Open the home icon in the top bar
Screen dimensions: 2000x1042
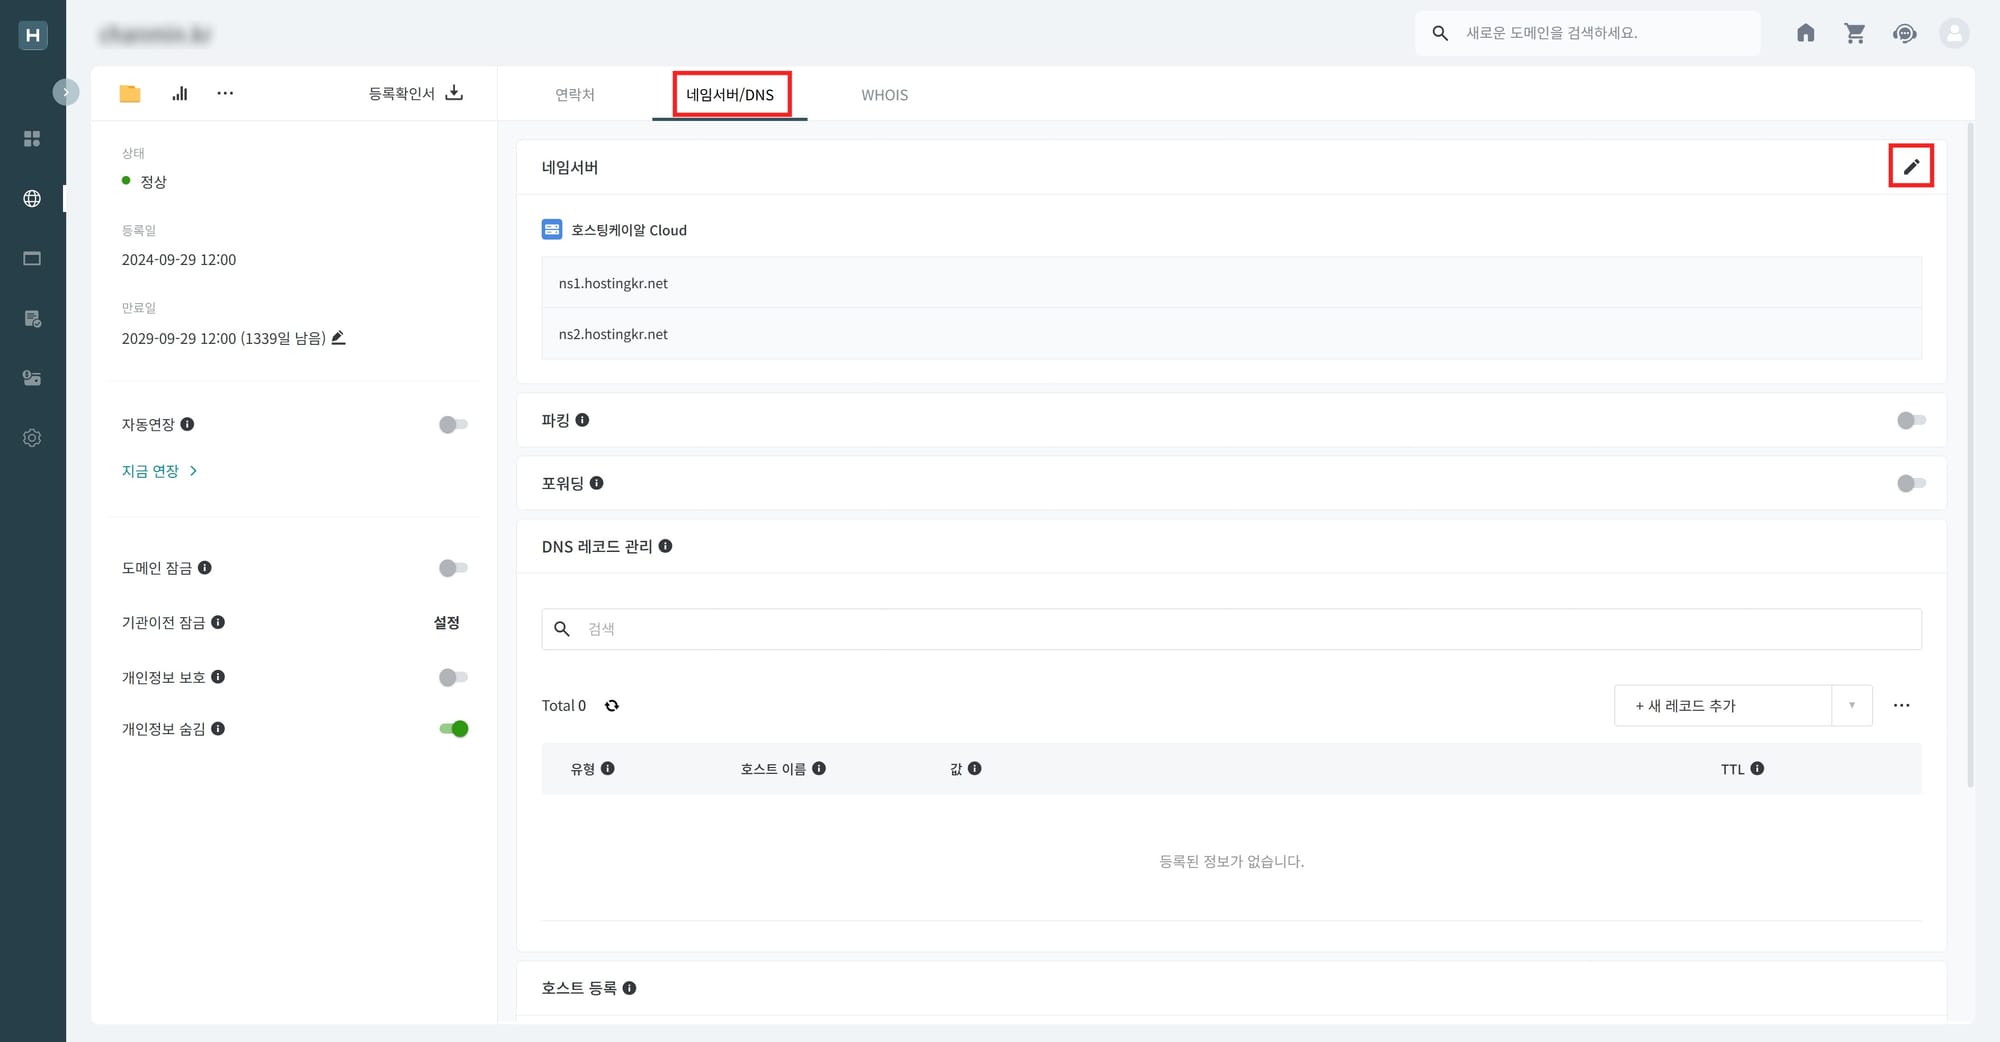1805,33
